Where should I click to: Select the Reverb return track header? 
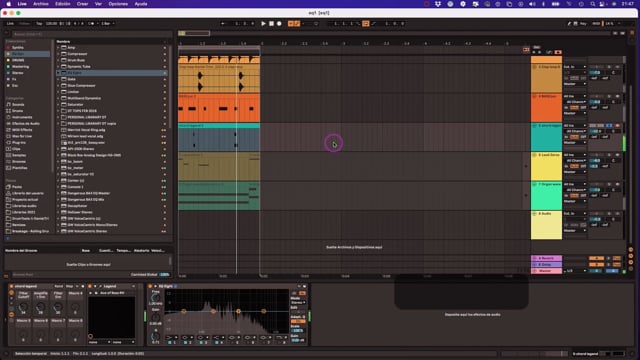point(546,258)
